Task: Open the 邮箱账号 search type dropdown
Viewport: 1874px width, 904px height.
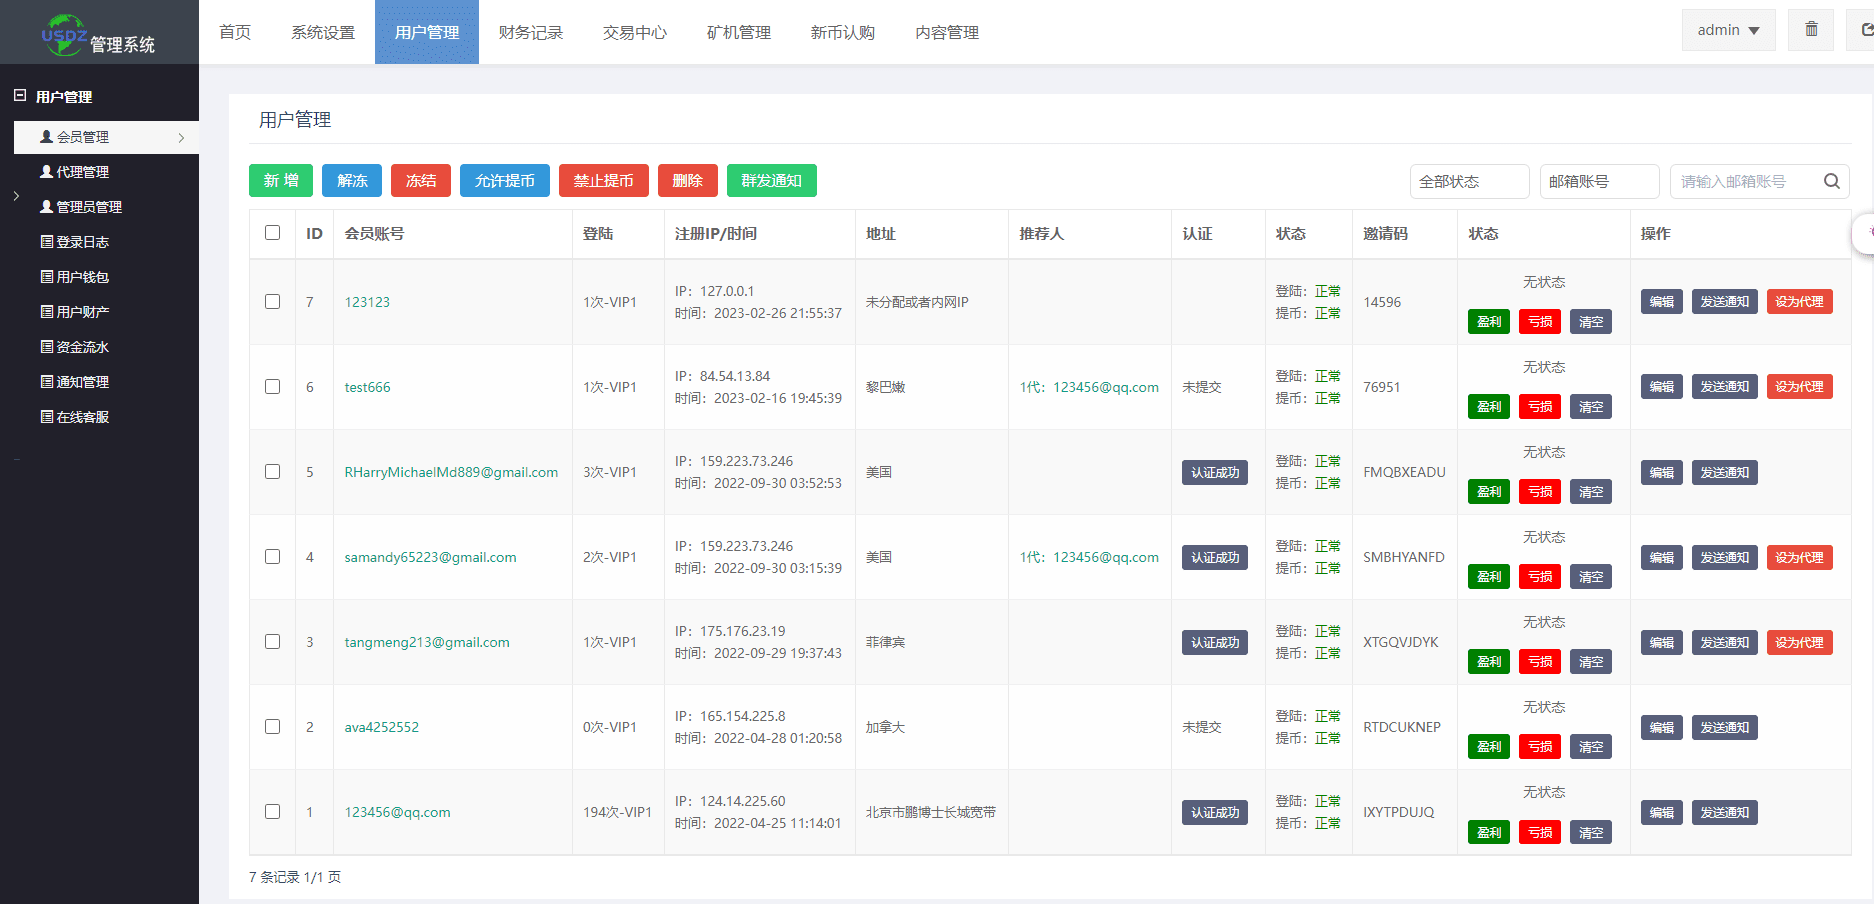Action: coord(1598,181)
